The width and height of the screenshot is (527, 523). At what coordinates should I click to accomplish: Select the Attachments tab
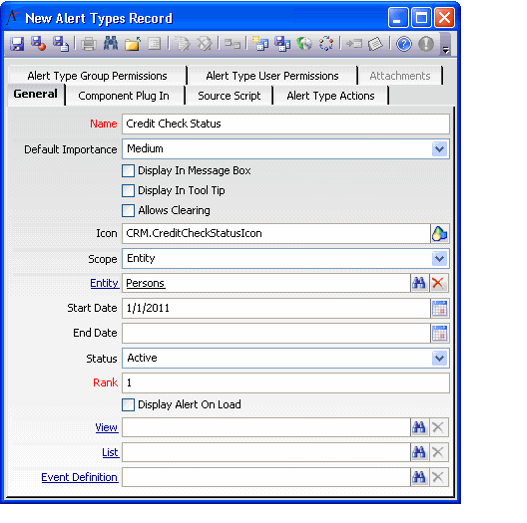click(x=400, y=76)
